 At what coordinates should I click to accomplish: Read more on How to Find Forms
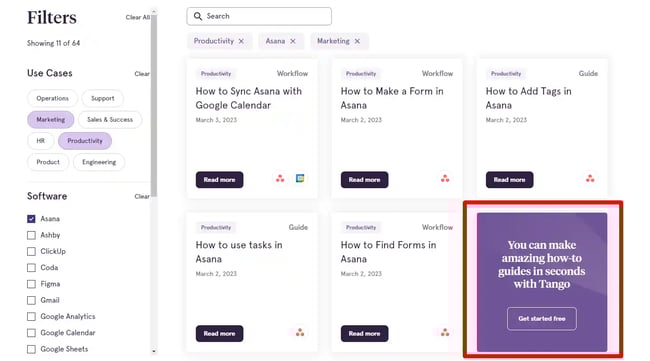[x=364, y=334]
